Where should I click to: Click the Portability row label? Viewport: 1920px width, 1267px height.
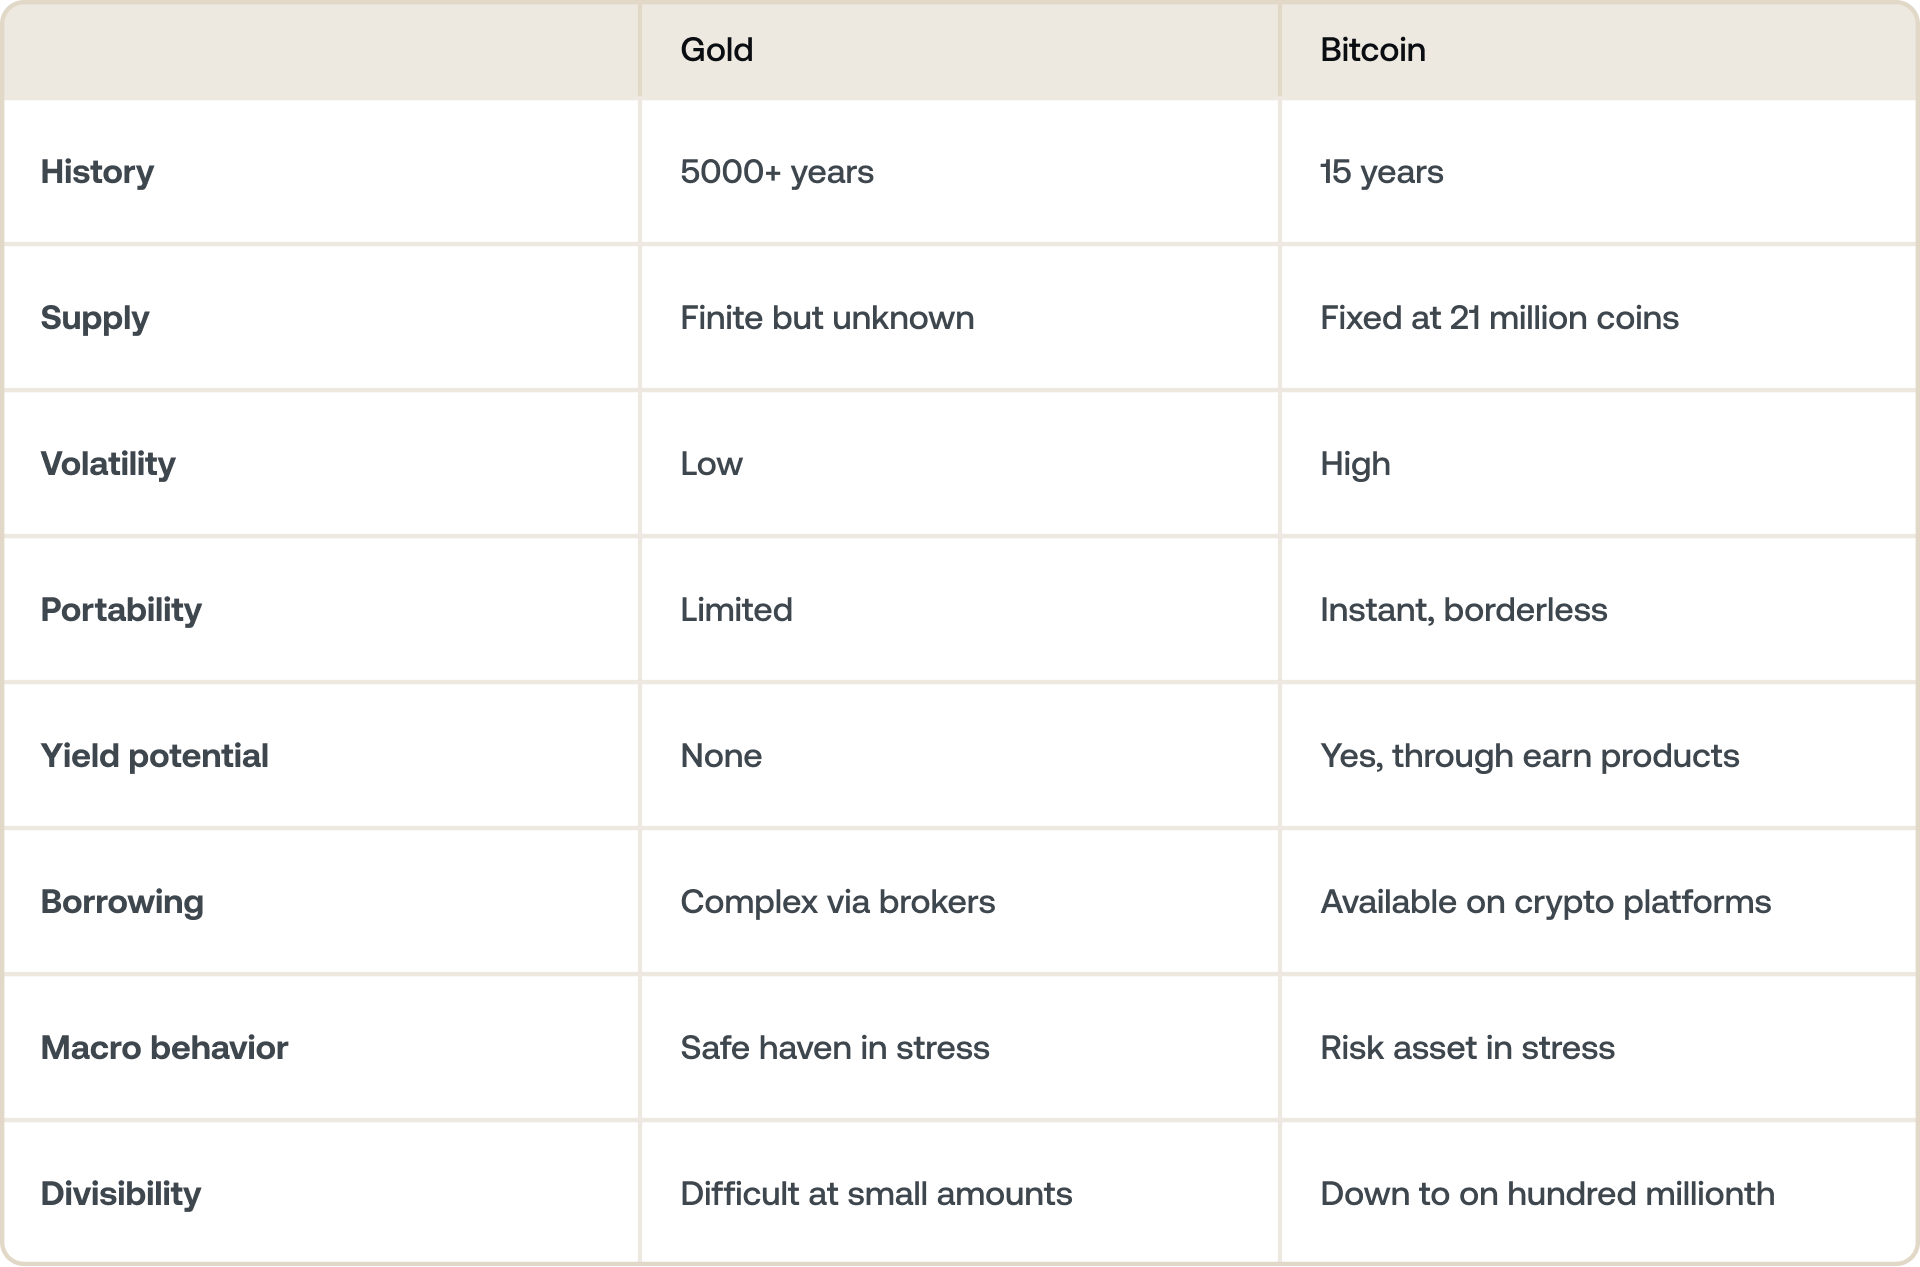120,610
